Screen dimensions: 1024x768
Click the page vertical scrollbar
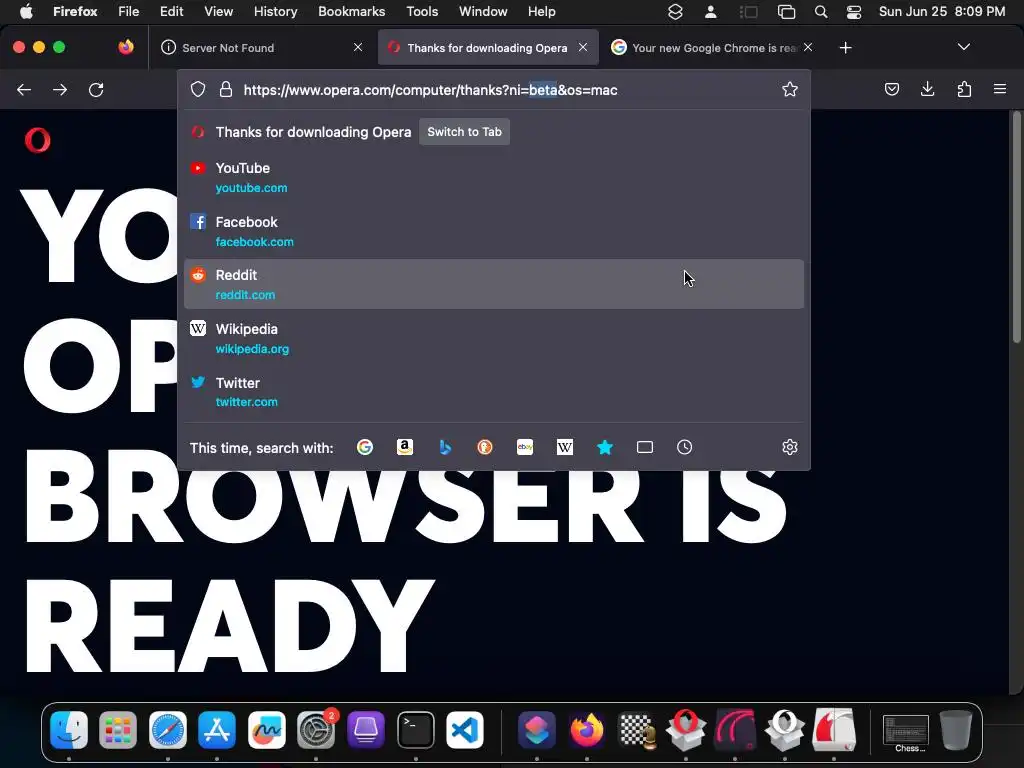(x=1016, y=227)
